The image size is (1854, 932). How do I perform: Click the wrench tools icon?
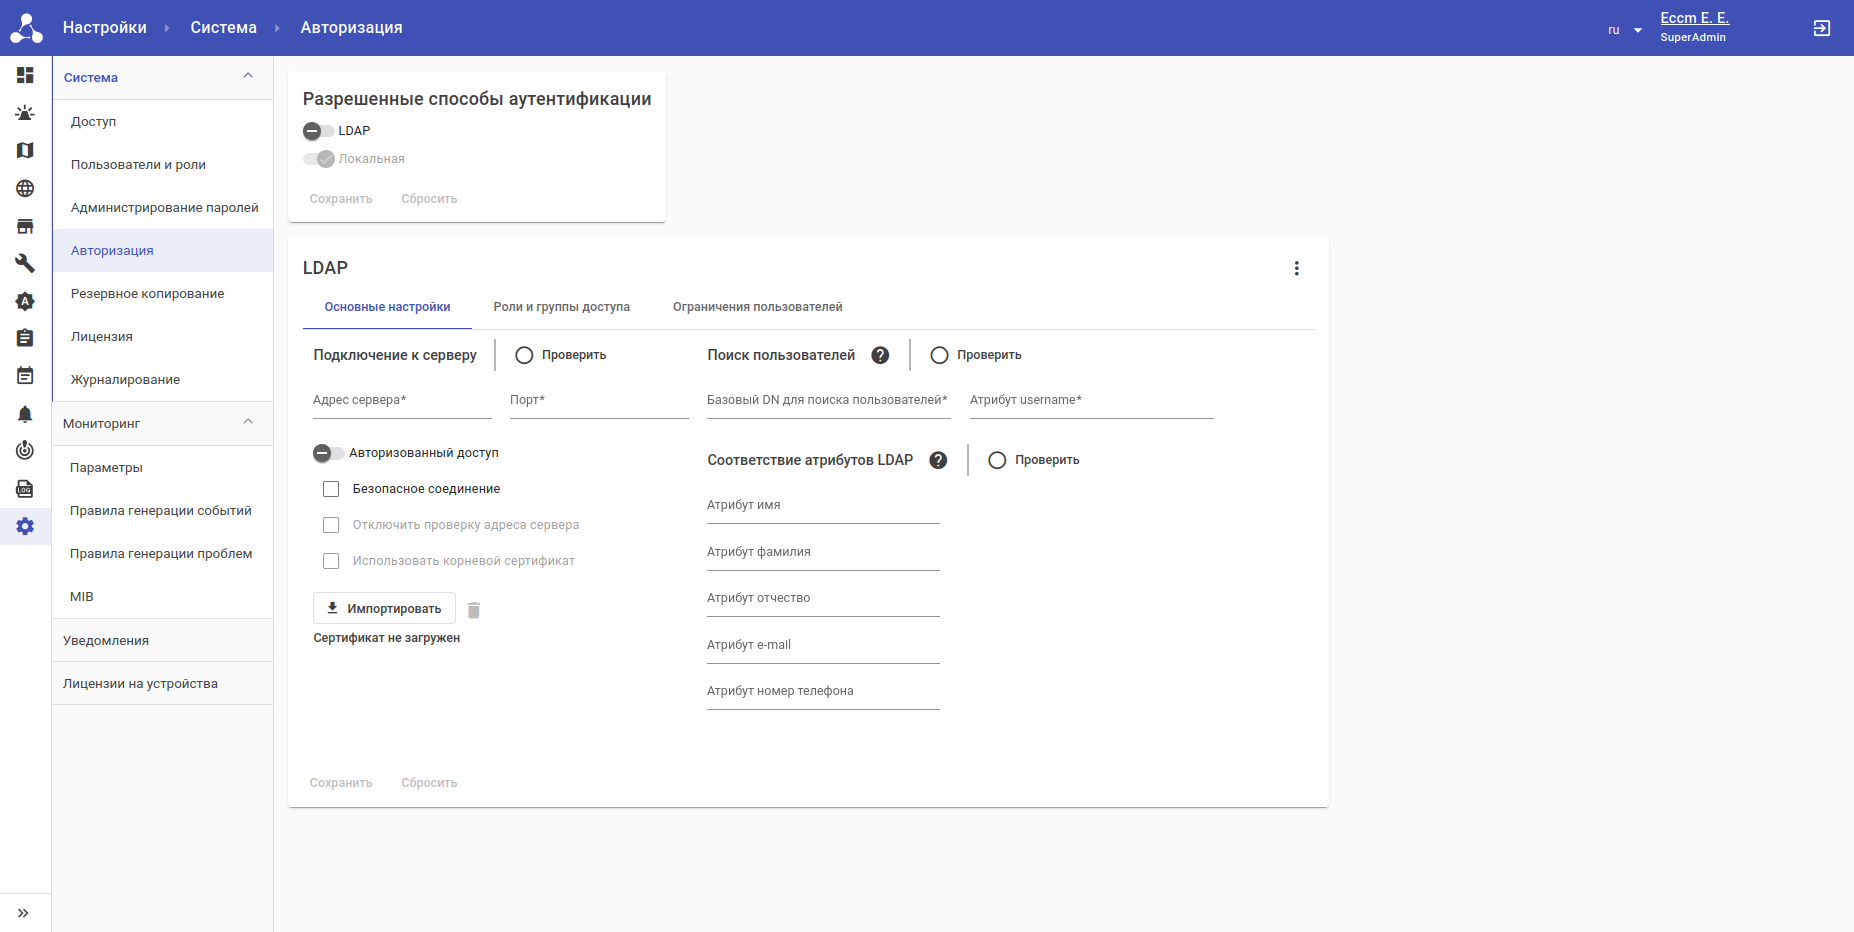pyautogui.click(x=25, y=263)
